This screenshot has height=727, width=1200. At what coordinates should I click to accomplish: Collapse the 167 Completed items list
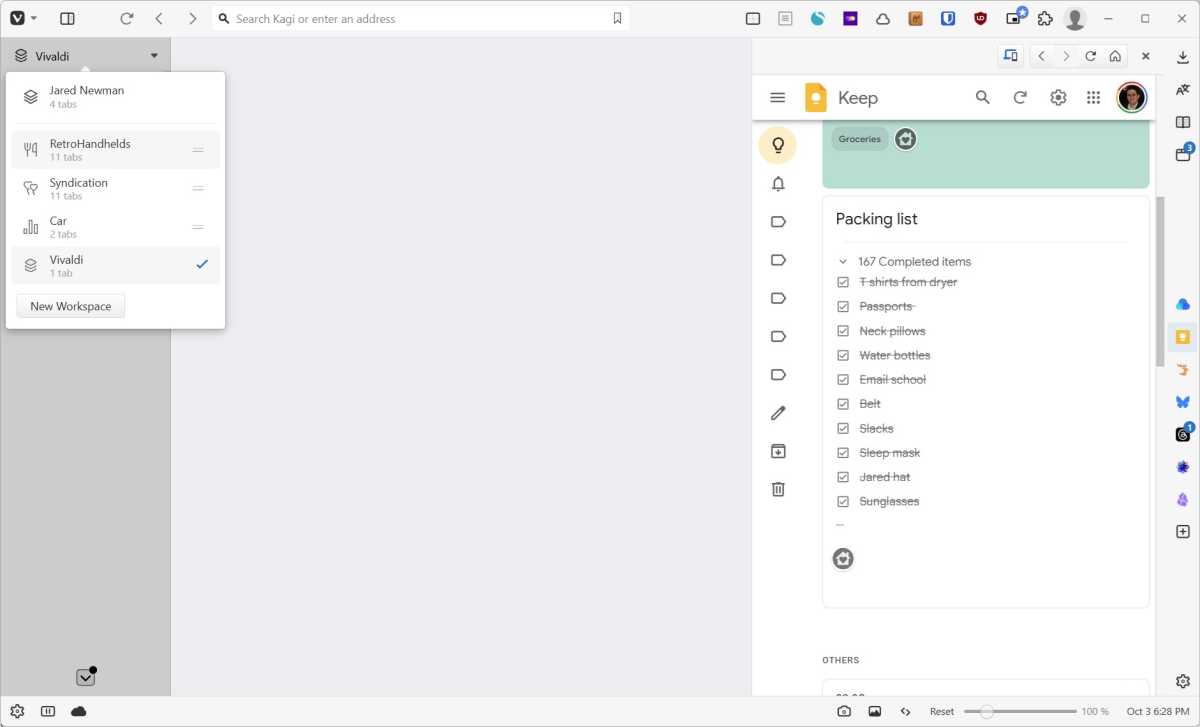[x=842, y=261]
